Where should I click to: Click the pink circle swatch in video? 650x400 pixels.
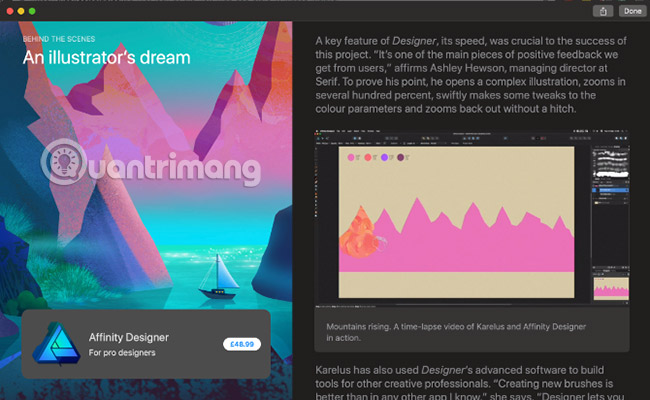click(x=351, y=158)
